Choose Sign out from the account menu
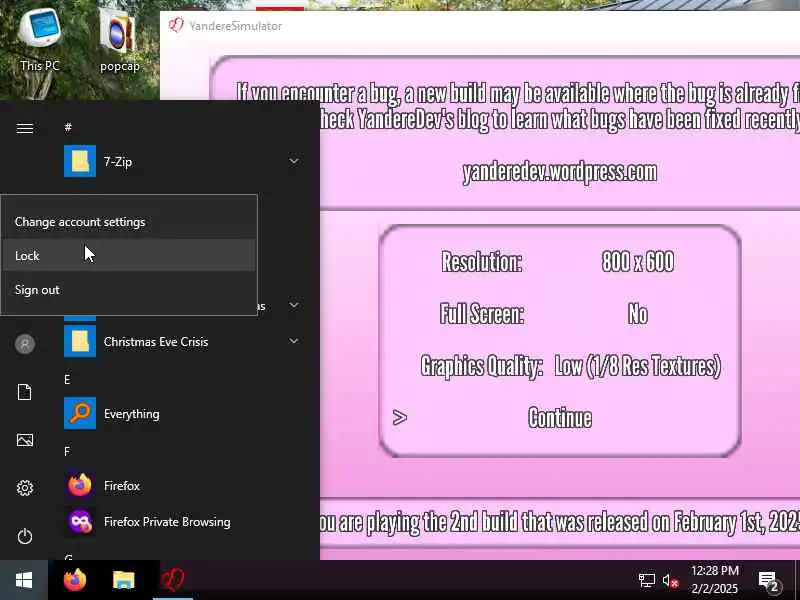 coord(129,290)
